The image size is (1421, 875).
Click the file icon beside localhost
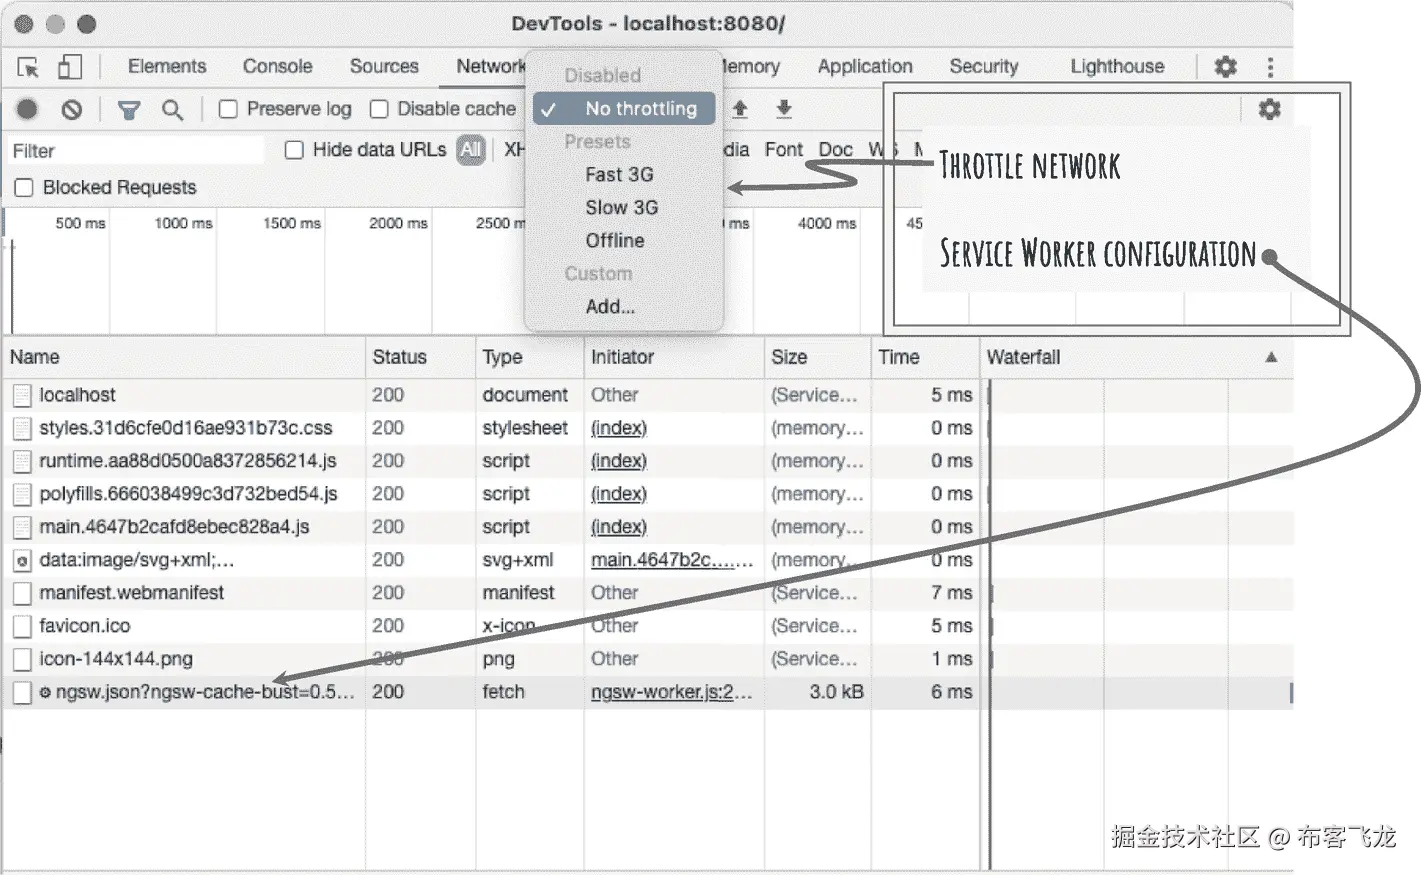coord(22,396)
